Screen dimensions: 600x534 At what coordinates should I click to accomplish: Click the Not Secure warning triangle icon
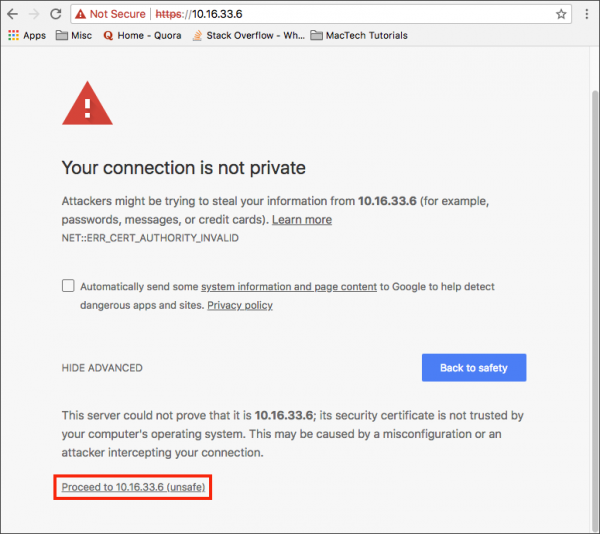pos(80,14)
